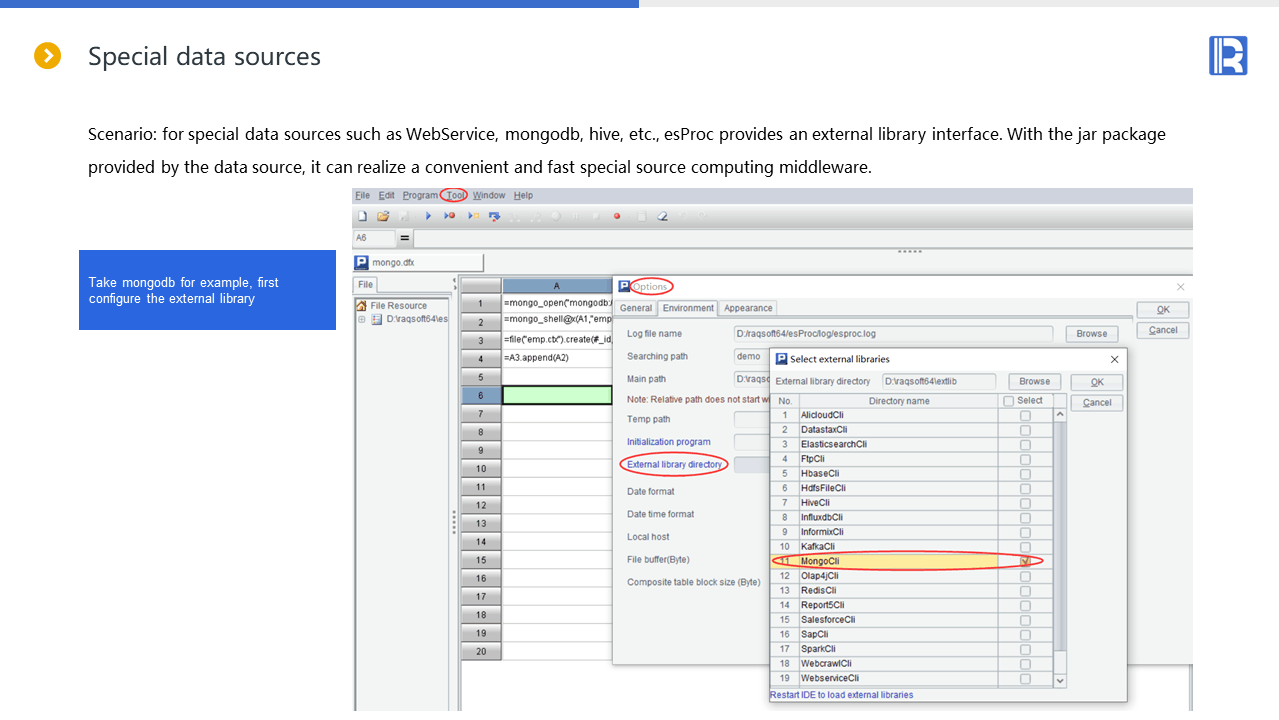The height and width of the screenshot is (720, 1279).
Task: Toggle the MongoCli library checkbox
Action: tap(1025, 561)
